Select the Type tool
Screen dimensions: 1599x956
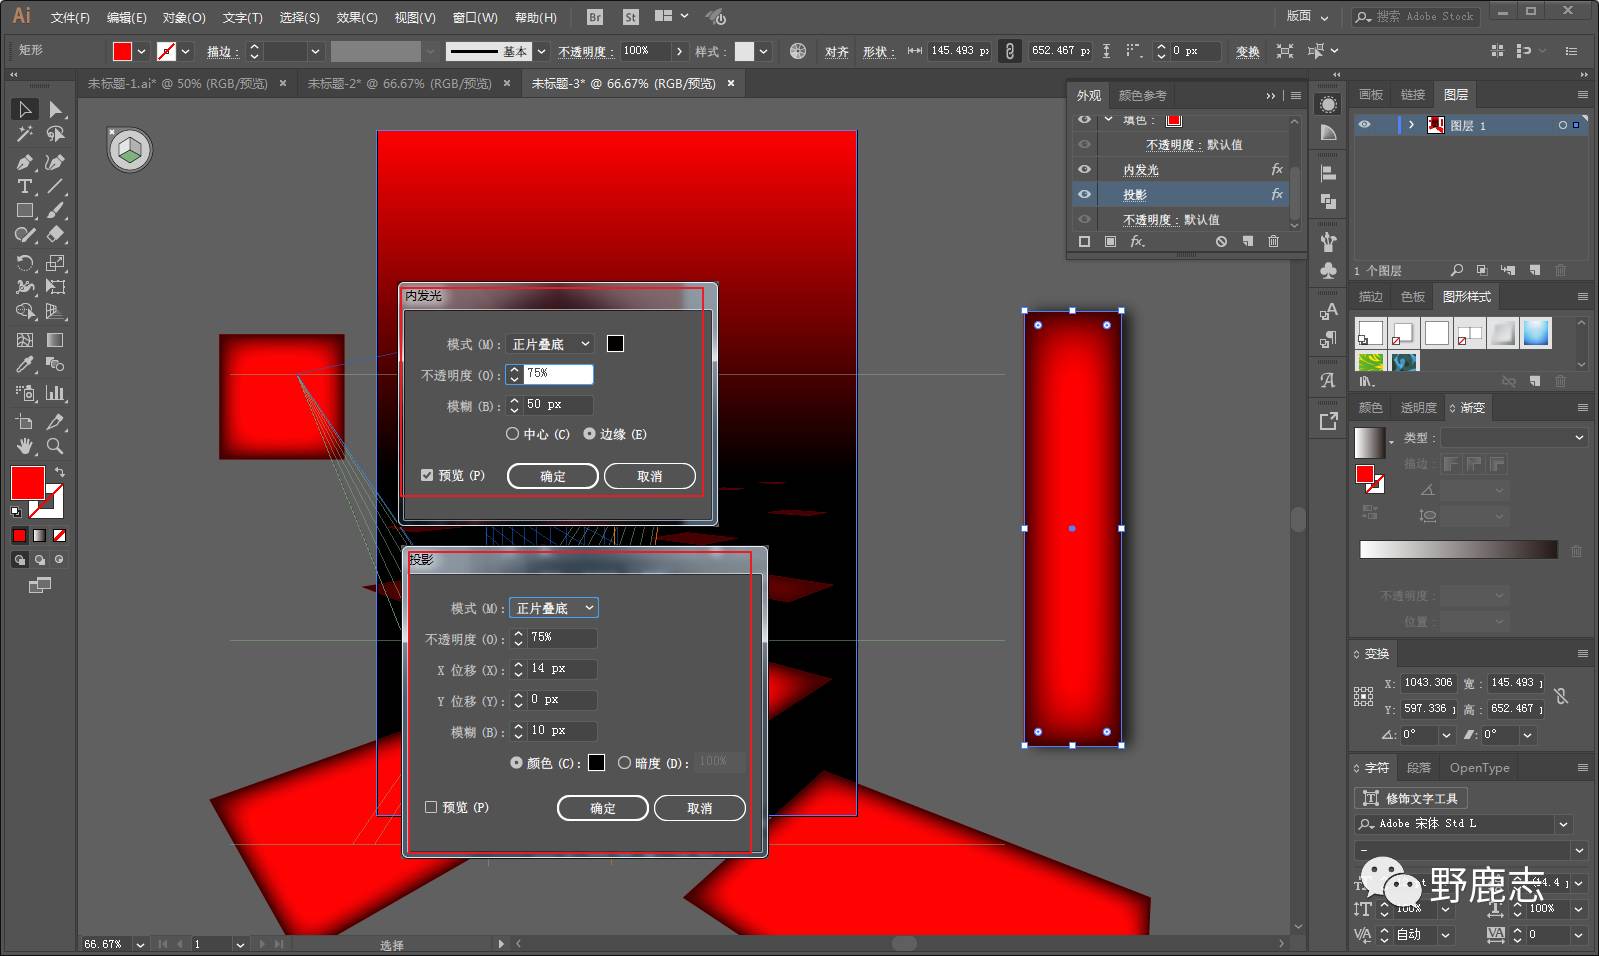[x=24, y=187]
